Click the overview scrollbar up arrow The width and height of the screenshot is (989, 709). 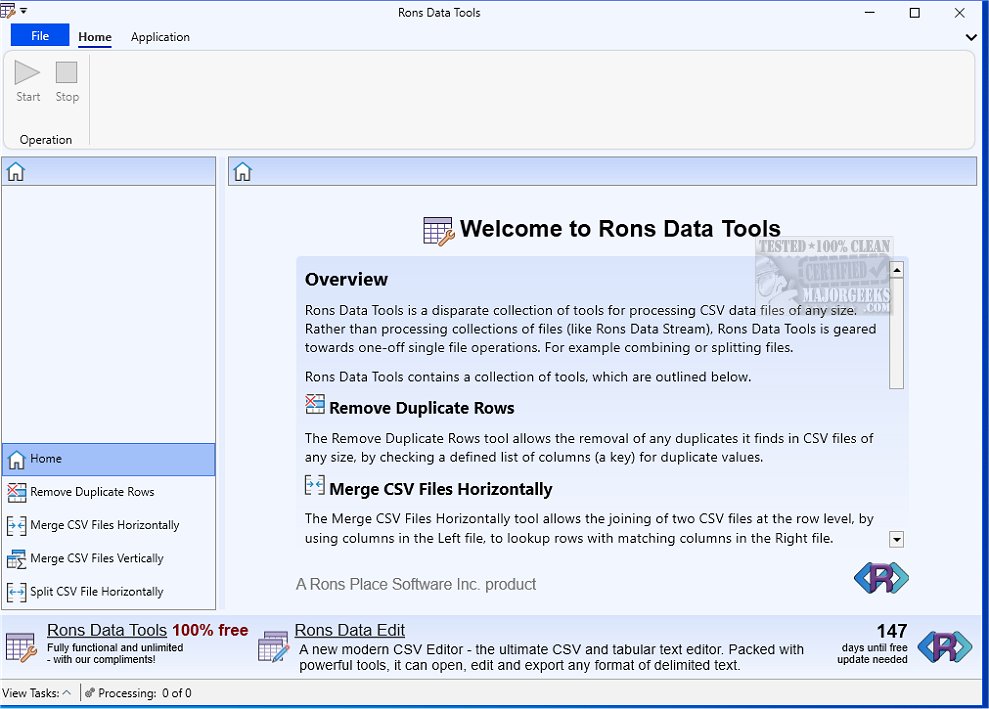pyautogui.click(x=896, y=270)
